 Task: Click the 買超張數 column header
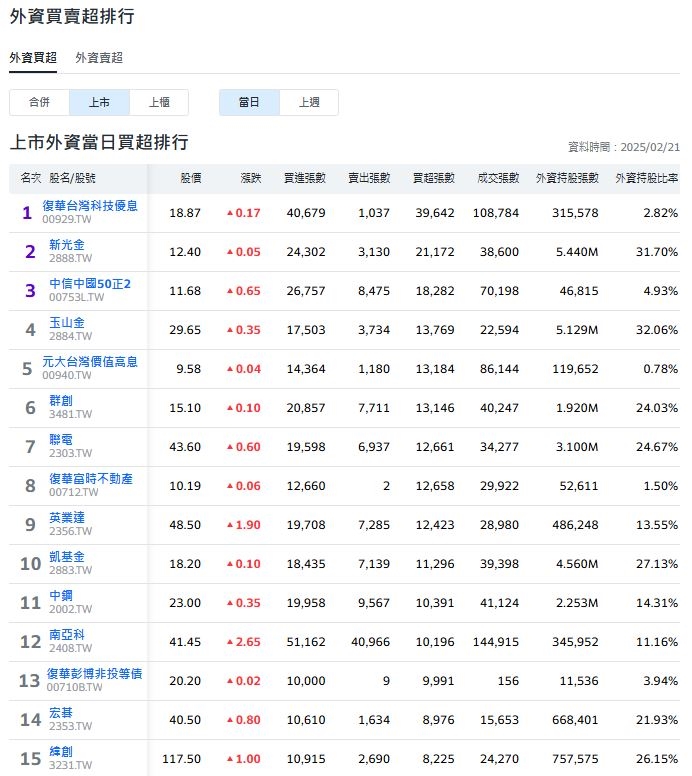tap(434, 178)
